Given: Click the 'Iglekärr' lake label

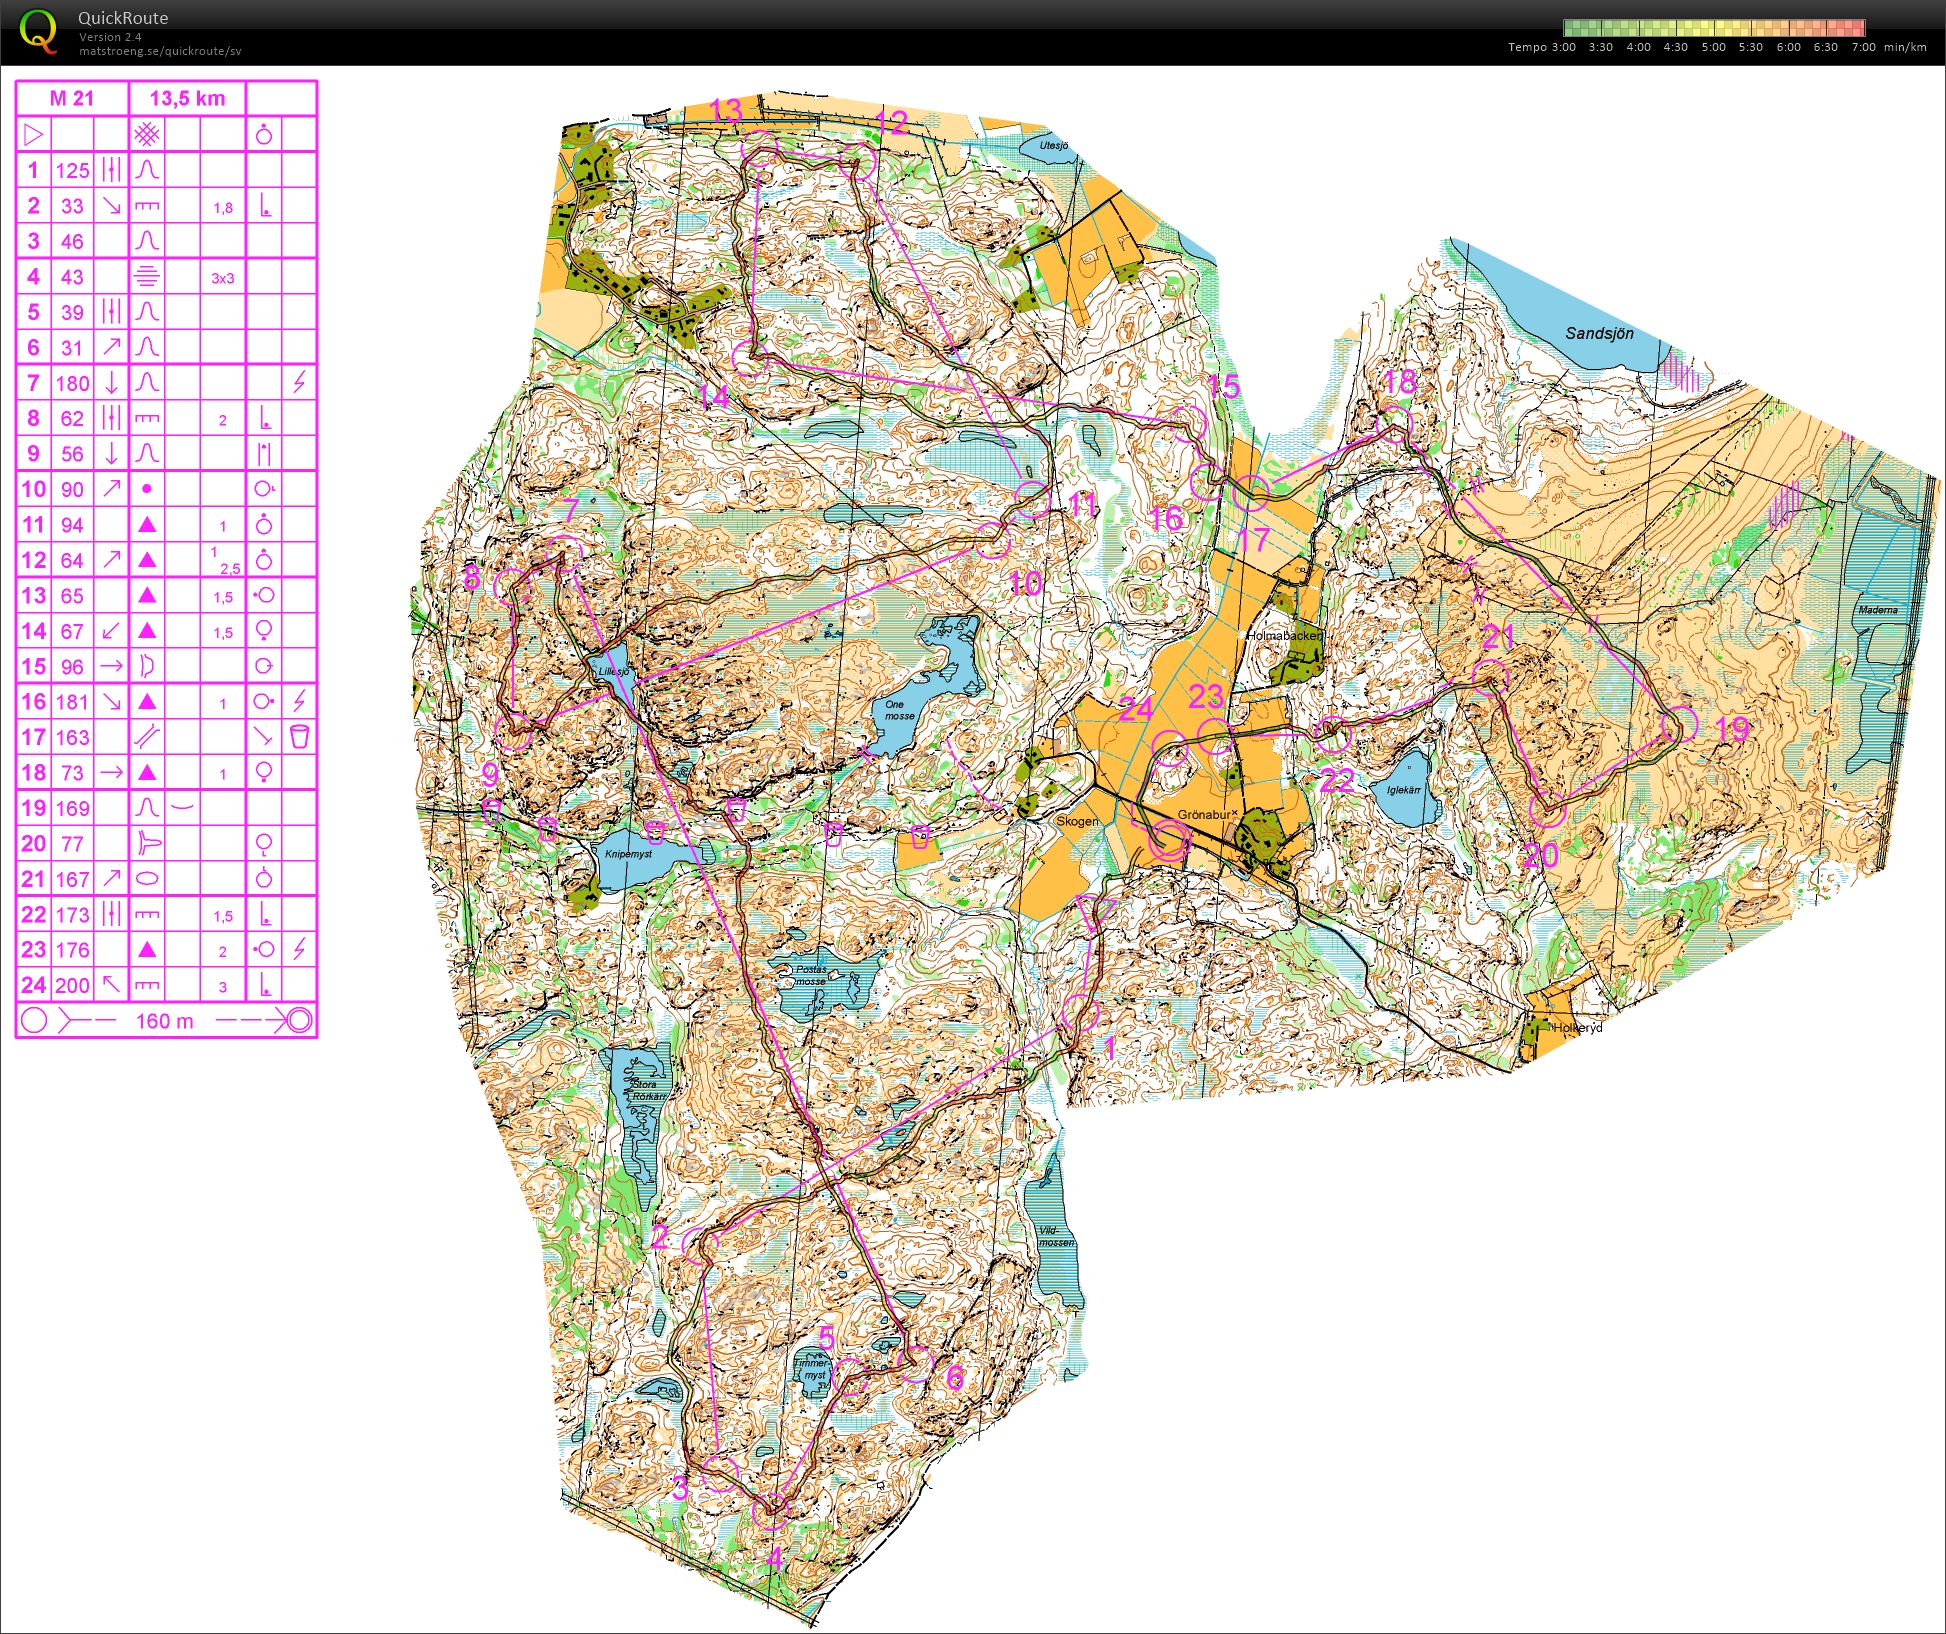Looking at the screenshot, I should coord(1404,790).
